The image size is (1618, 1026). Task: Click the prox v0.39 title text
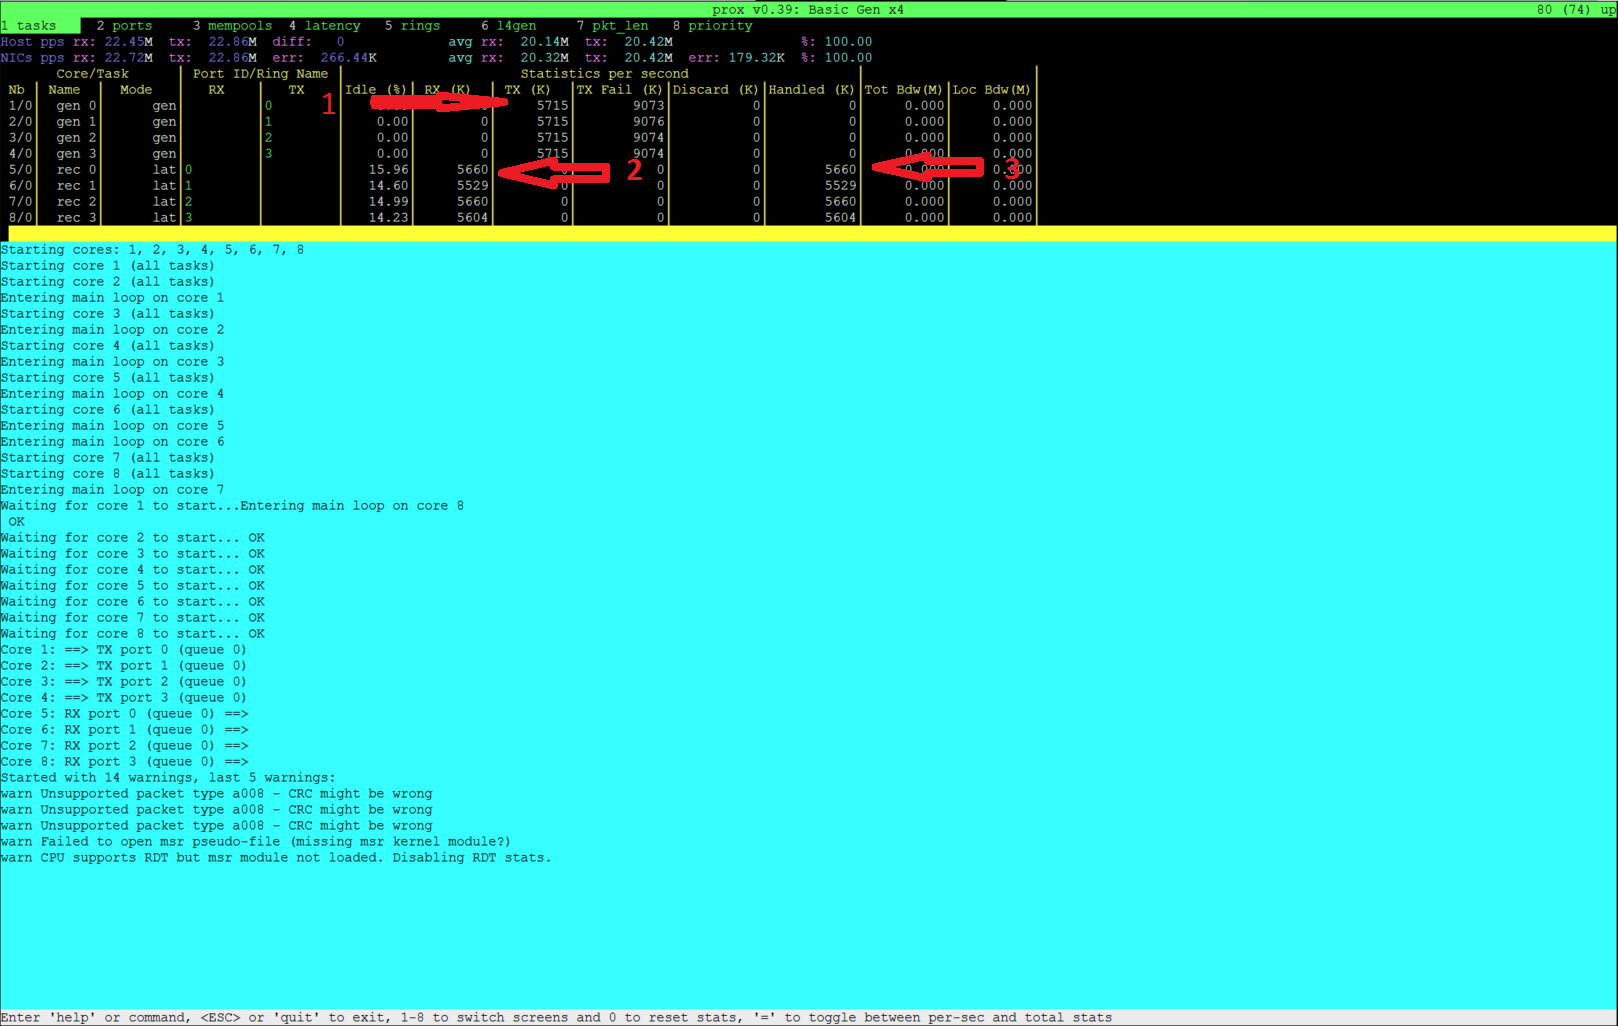click(807, 9)
